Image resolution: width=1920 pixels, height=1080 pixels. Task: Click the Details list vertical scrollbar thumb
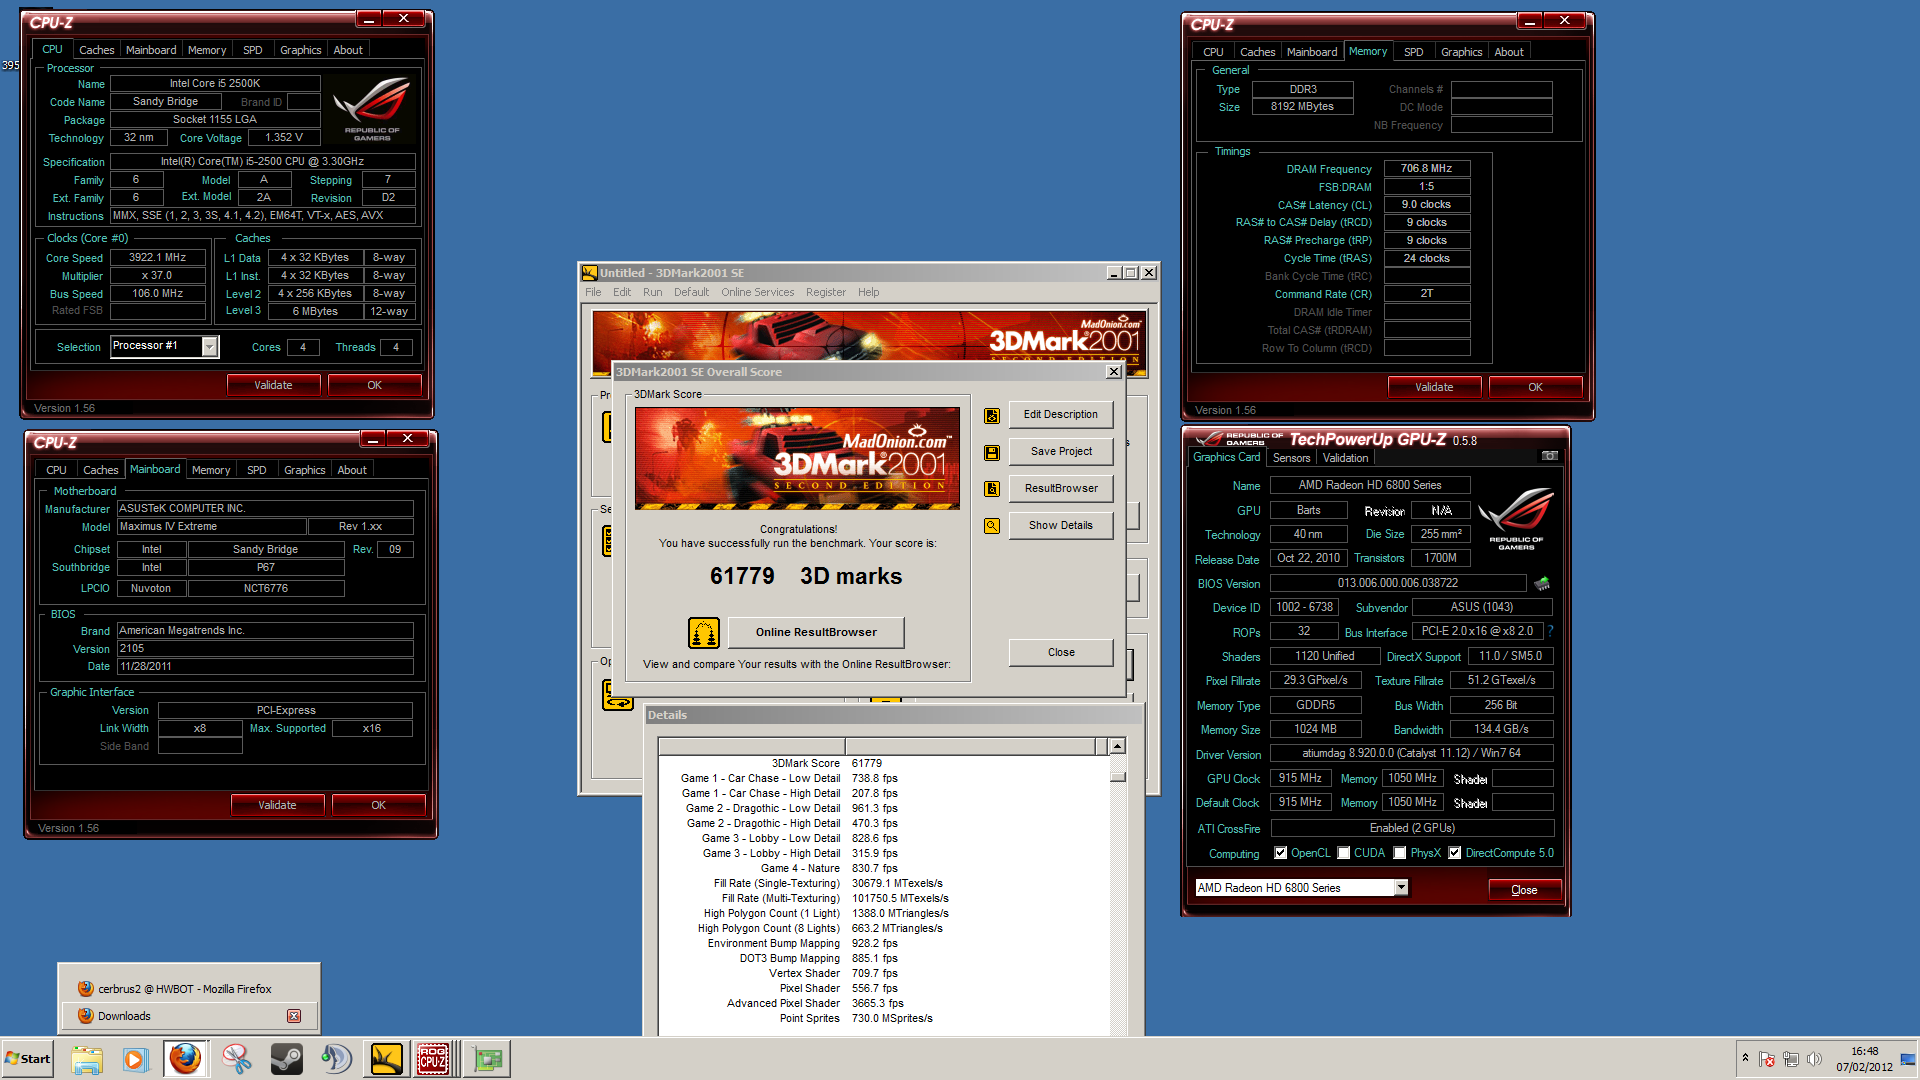(x=1118, y=777)
